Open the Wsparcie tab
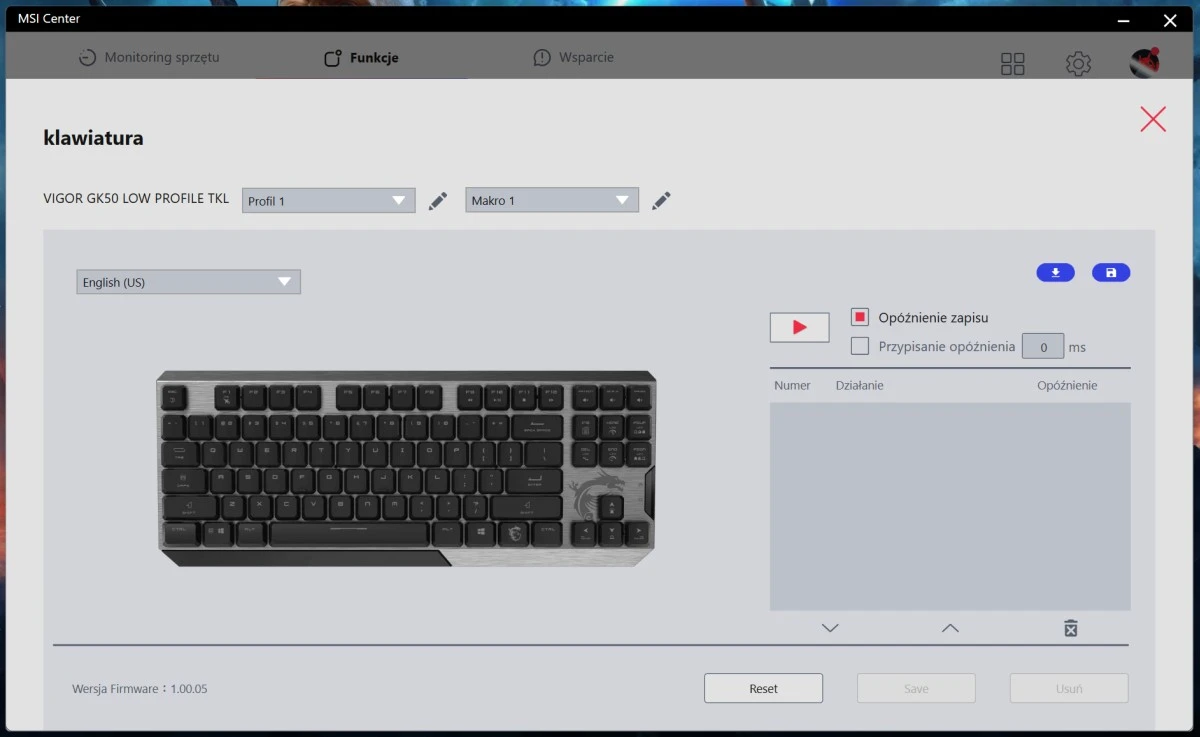 coord(574,58)
